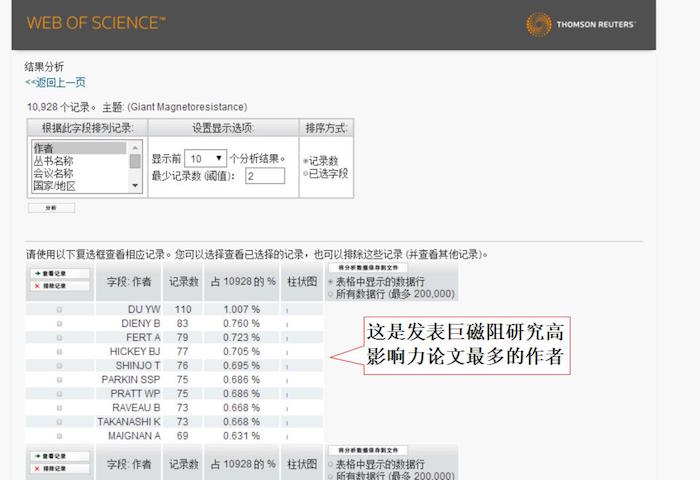Image resolution: width=700 pixels, height=480 pixels.
Task: Click the top 将分析数据保存到文件 button
Action: [368, 267]
